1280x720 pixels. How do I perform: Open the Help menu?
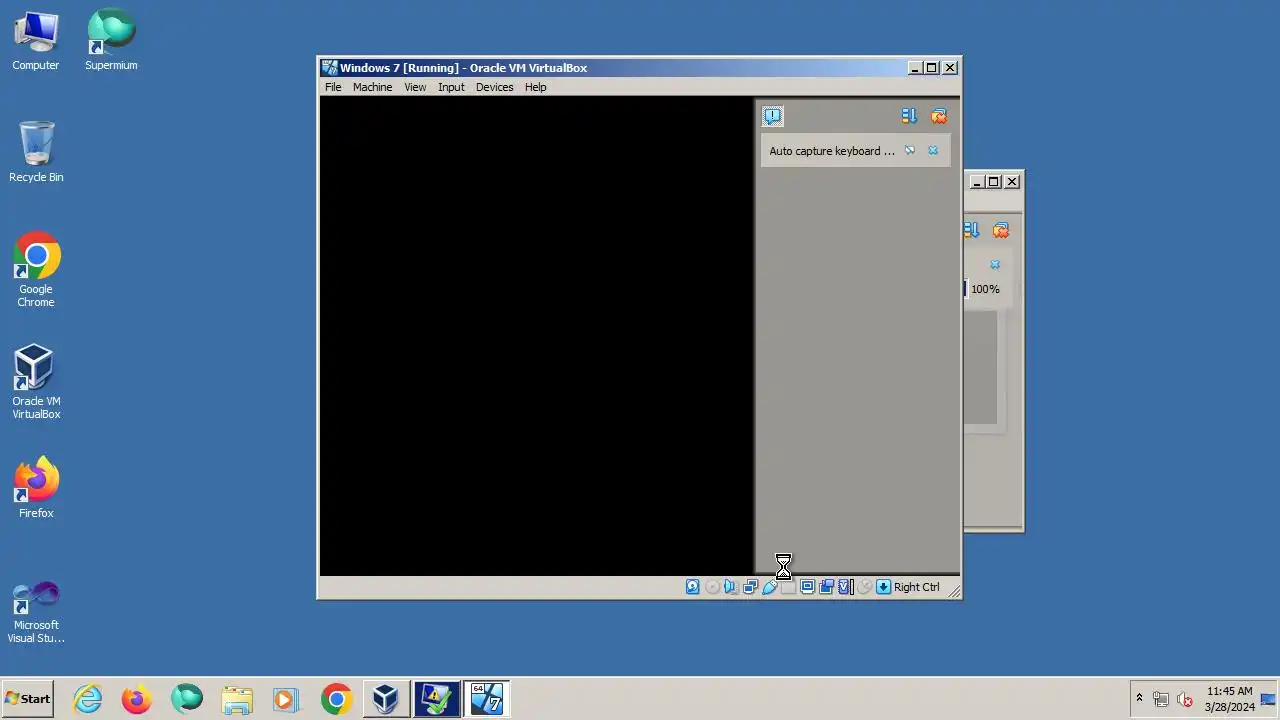pyautogui.click(x=536, y=87)
